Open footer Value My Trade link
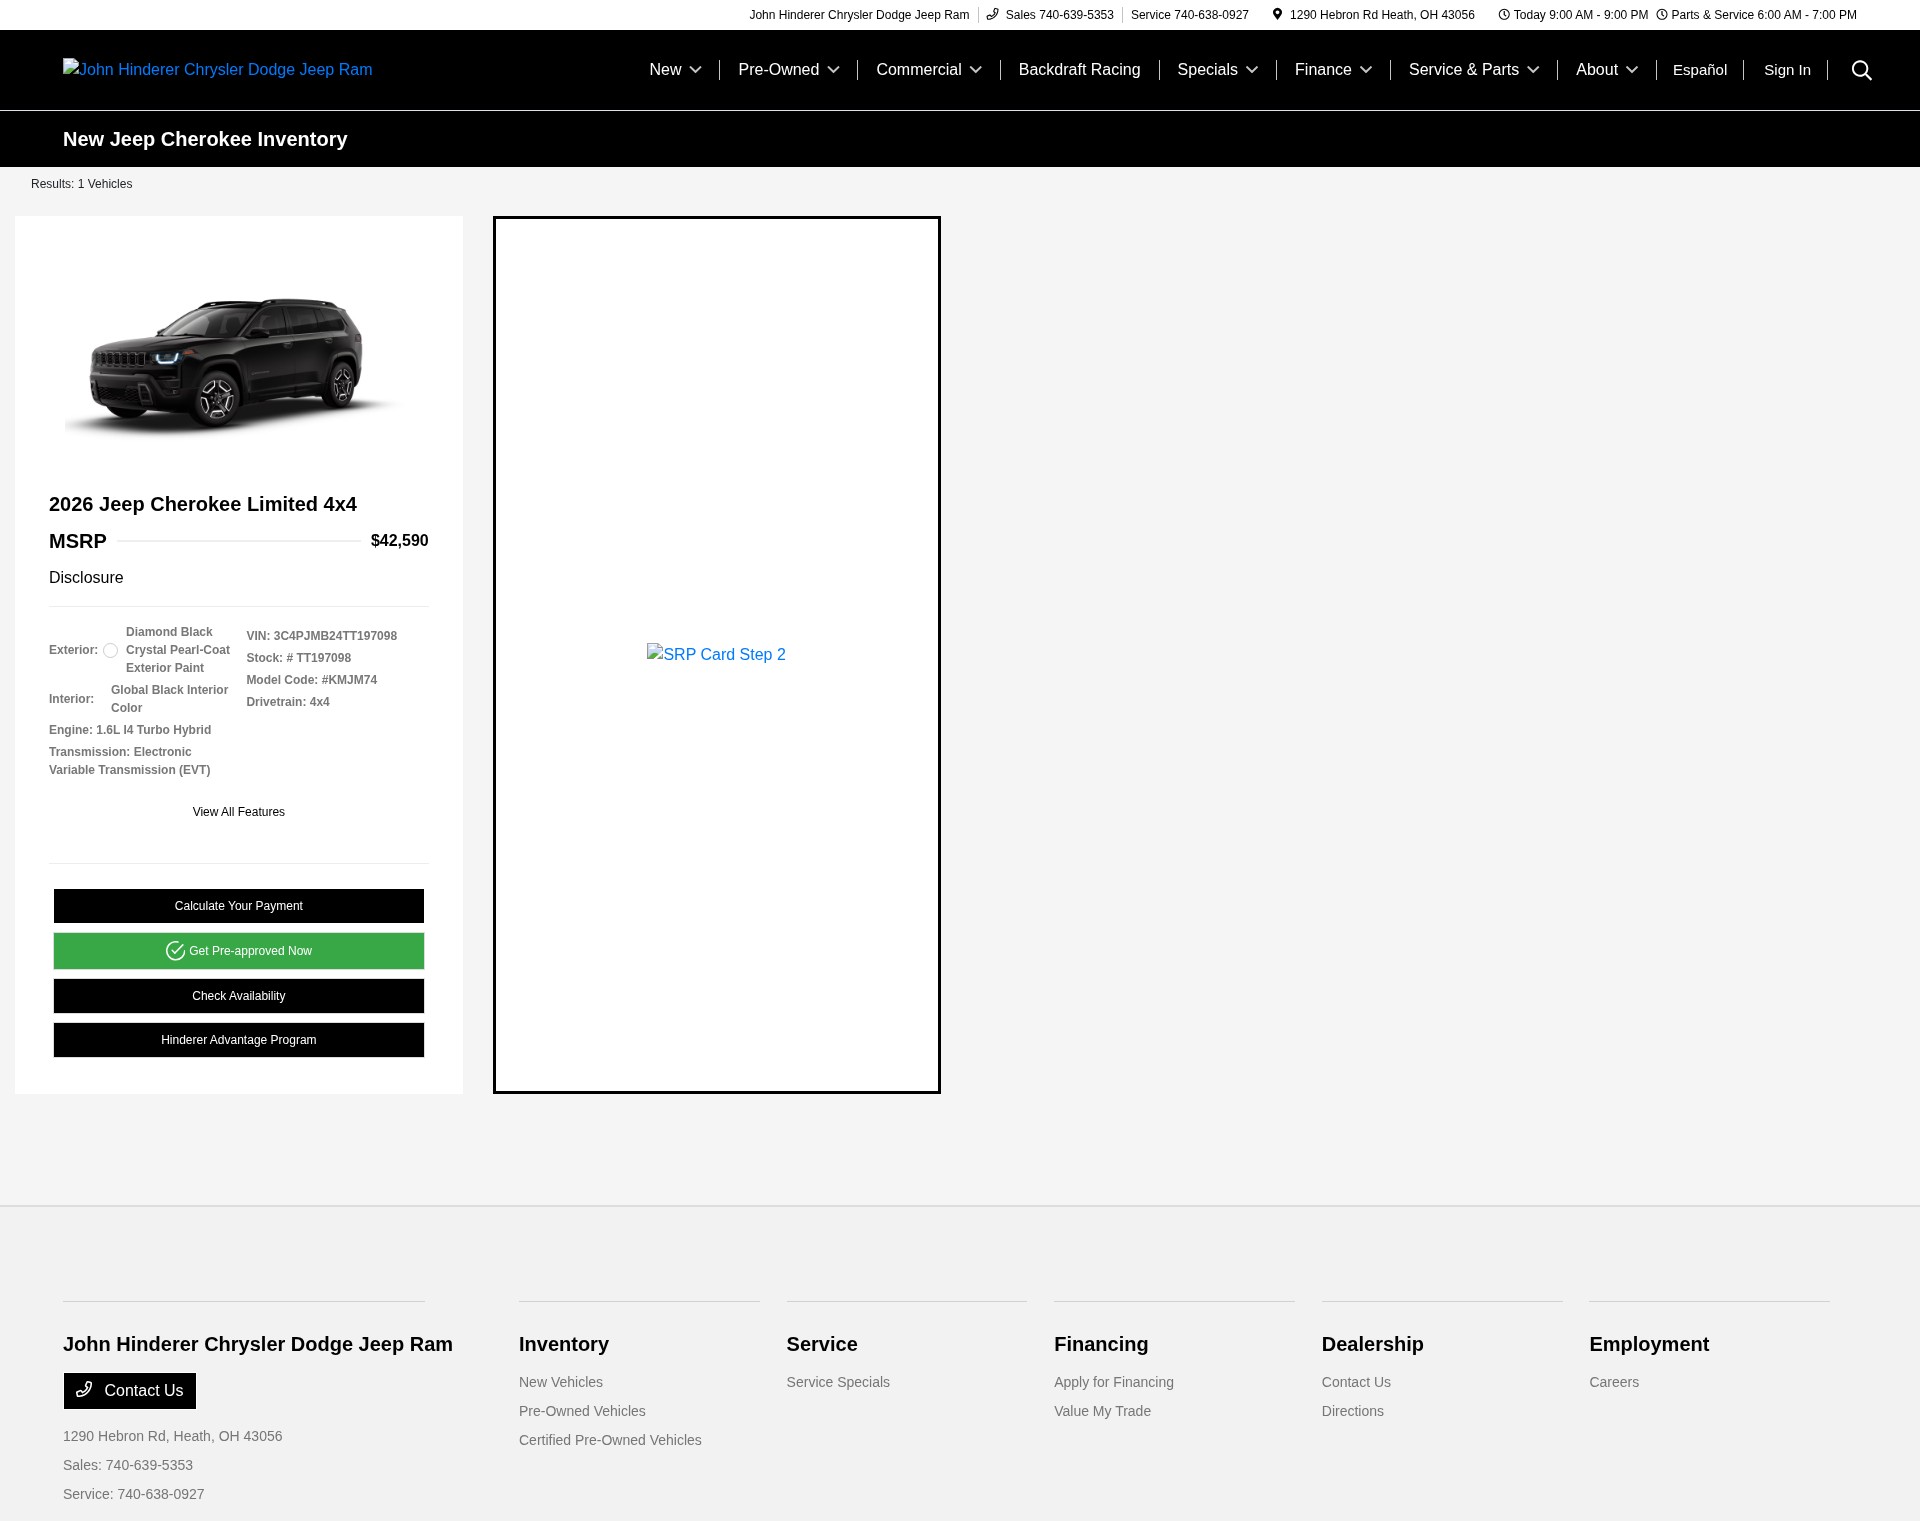Viewport: 1920px width, 1521px height. pos(1102,1411)
